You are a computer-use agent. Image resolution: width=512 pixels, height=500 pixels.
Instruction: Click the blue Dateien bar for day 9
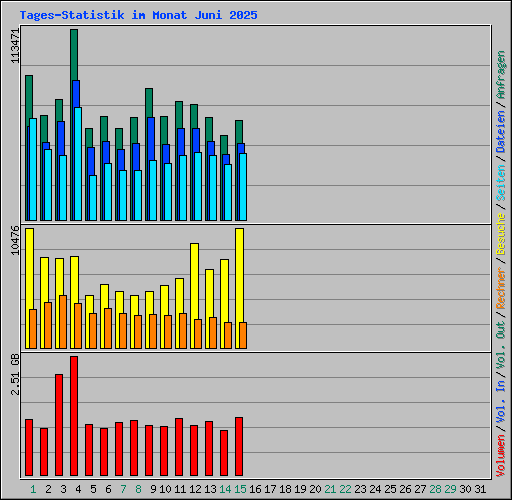[x=151, y=138]
